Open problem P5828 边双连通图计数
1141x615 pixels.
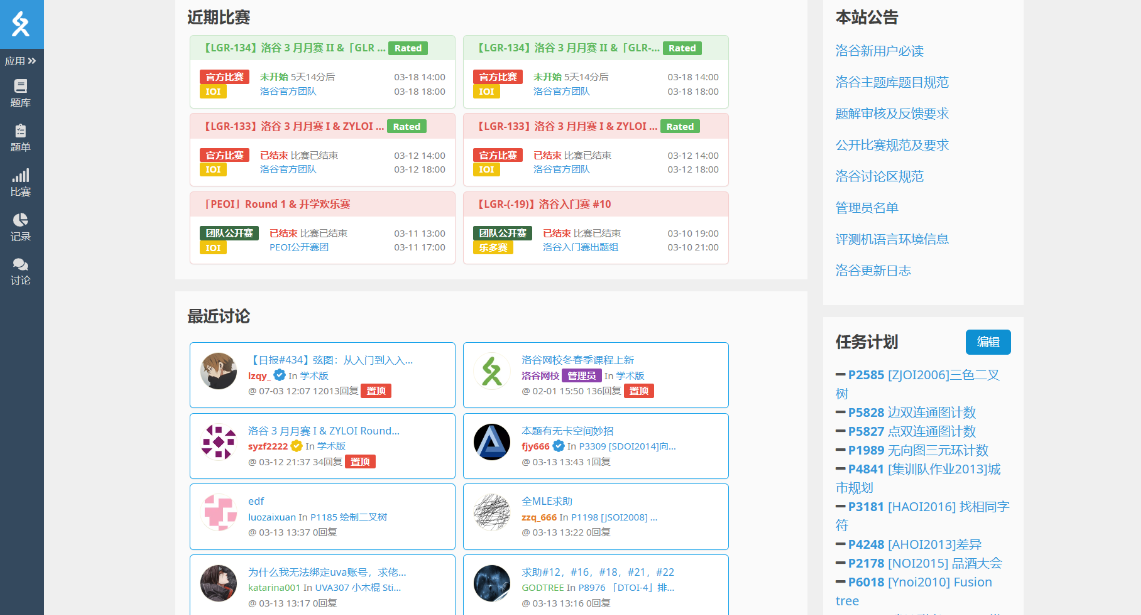tap(866, 412)
